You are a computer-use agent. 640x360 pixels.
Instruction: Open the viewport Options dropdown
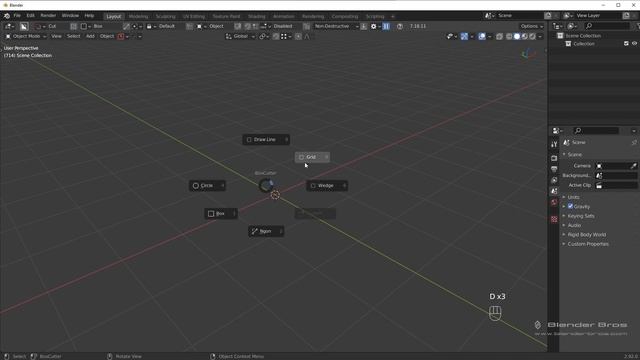tap(532, 26)
